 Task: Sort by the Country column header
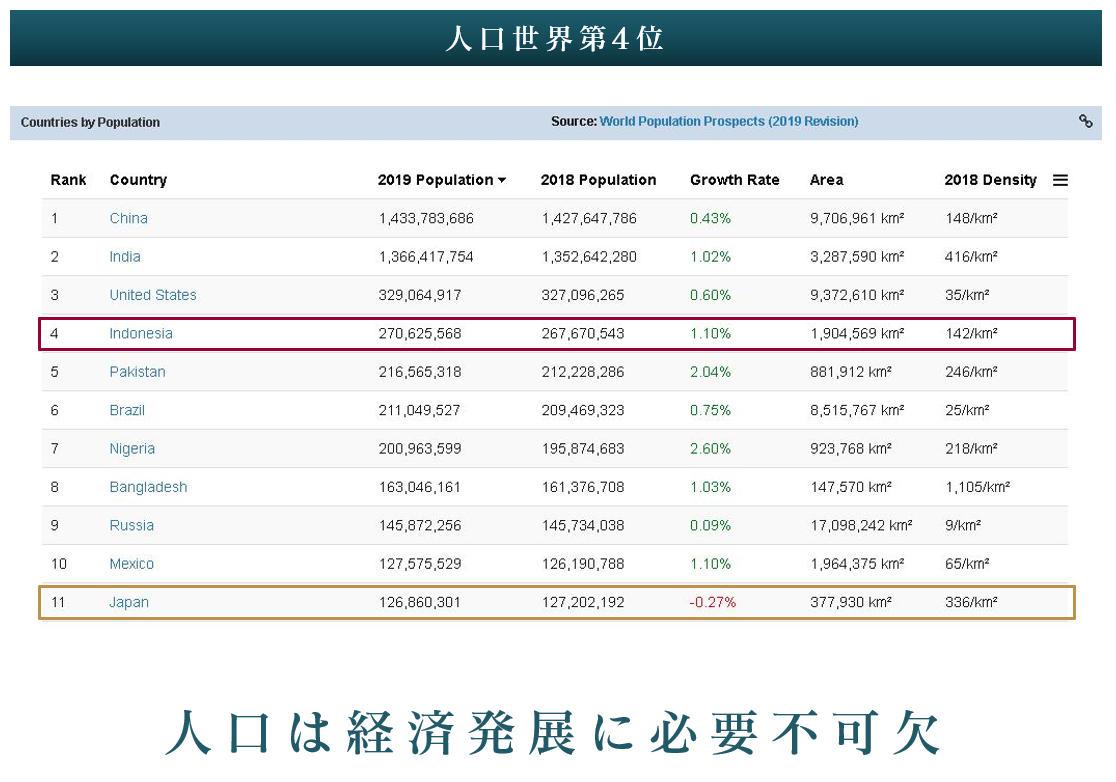coord(138,181)
